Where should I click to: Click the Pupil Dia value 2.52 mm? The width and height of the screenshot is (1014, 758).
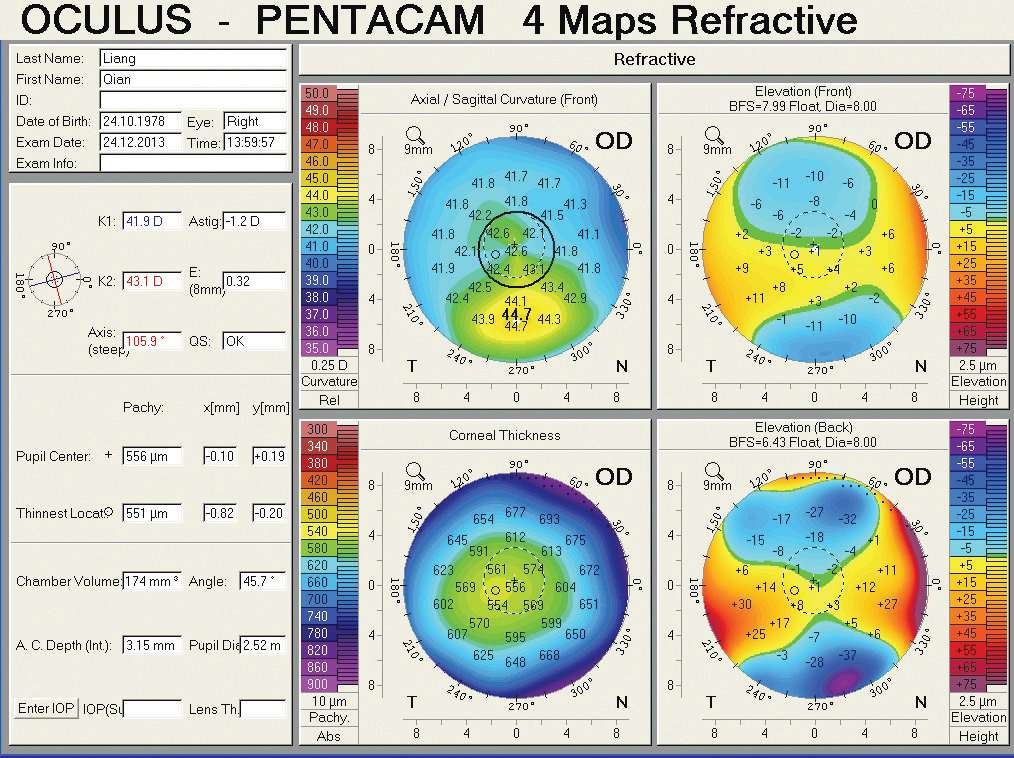coord(263,645)
